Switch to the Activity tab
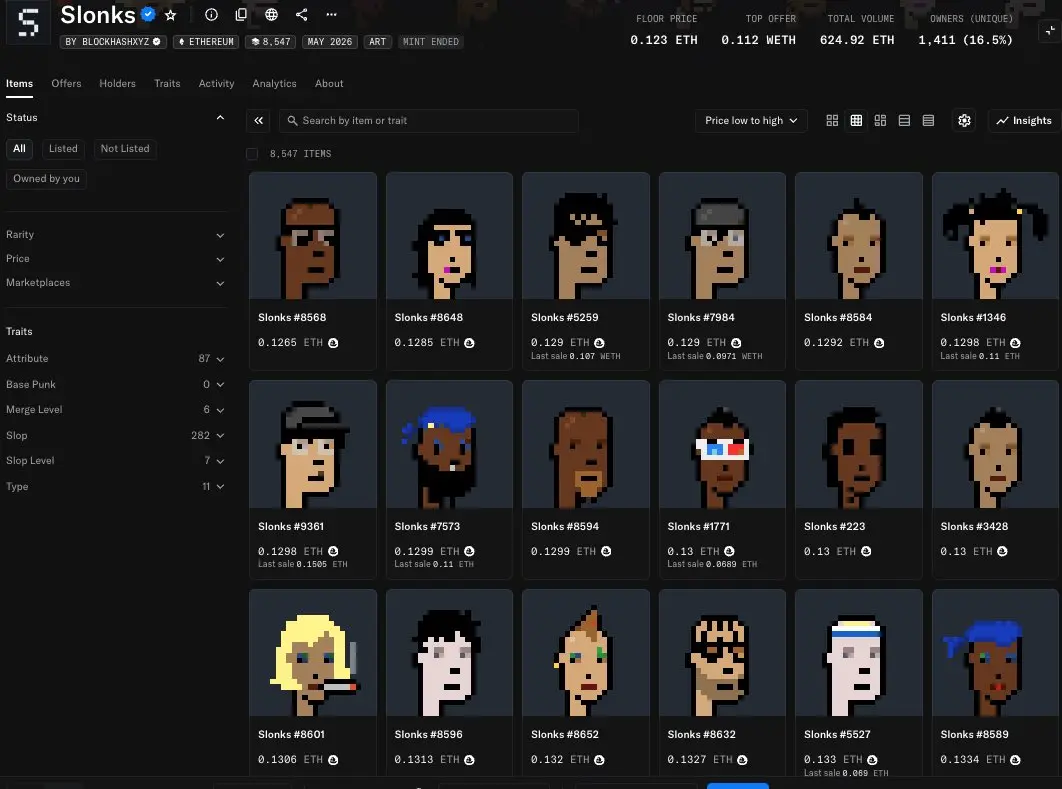The image size is (1062, 789). tap(216, 83)
